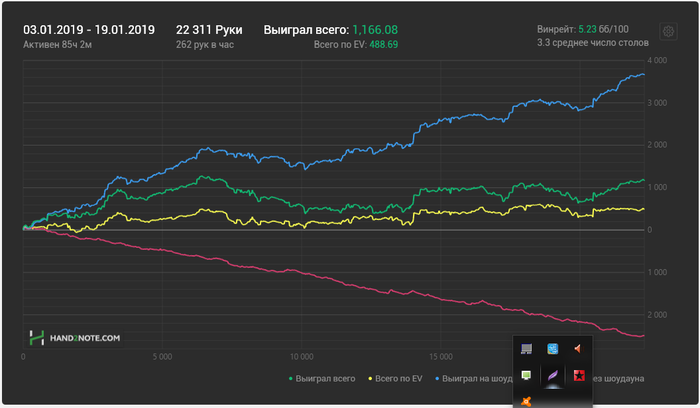This screenshot has height=408, width=700.
Task: Toggle the 'Выиграл всего' green series
Action: coord(322,379)
